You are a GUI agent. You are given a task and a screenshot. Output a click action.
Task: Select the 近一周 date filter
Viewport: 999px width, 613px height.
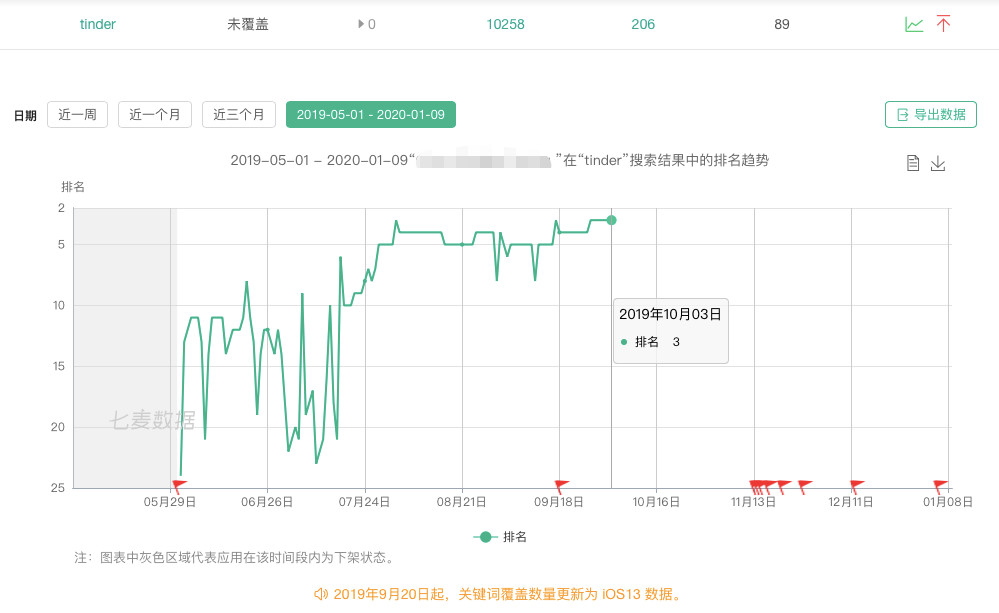pos(79,114)
